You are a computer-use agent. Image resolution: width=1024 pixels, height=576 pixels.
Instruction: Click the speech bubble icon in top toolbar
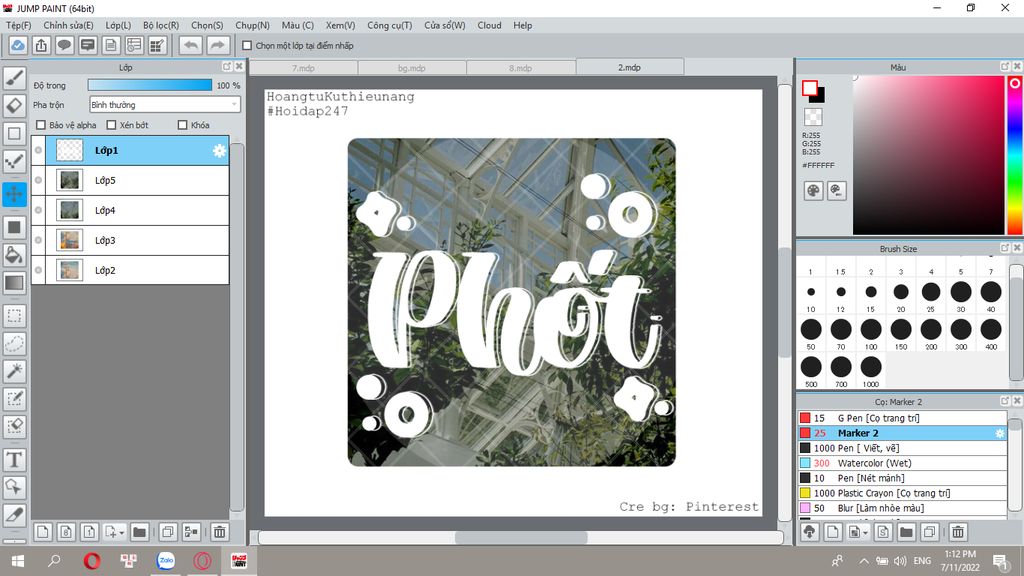click(64, 45)
